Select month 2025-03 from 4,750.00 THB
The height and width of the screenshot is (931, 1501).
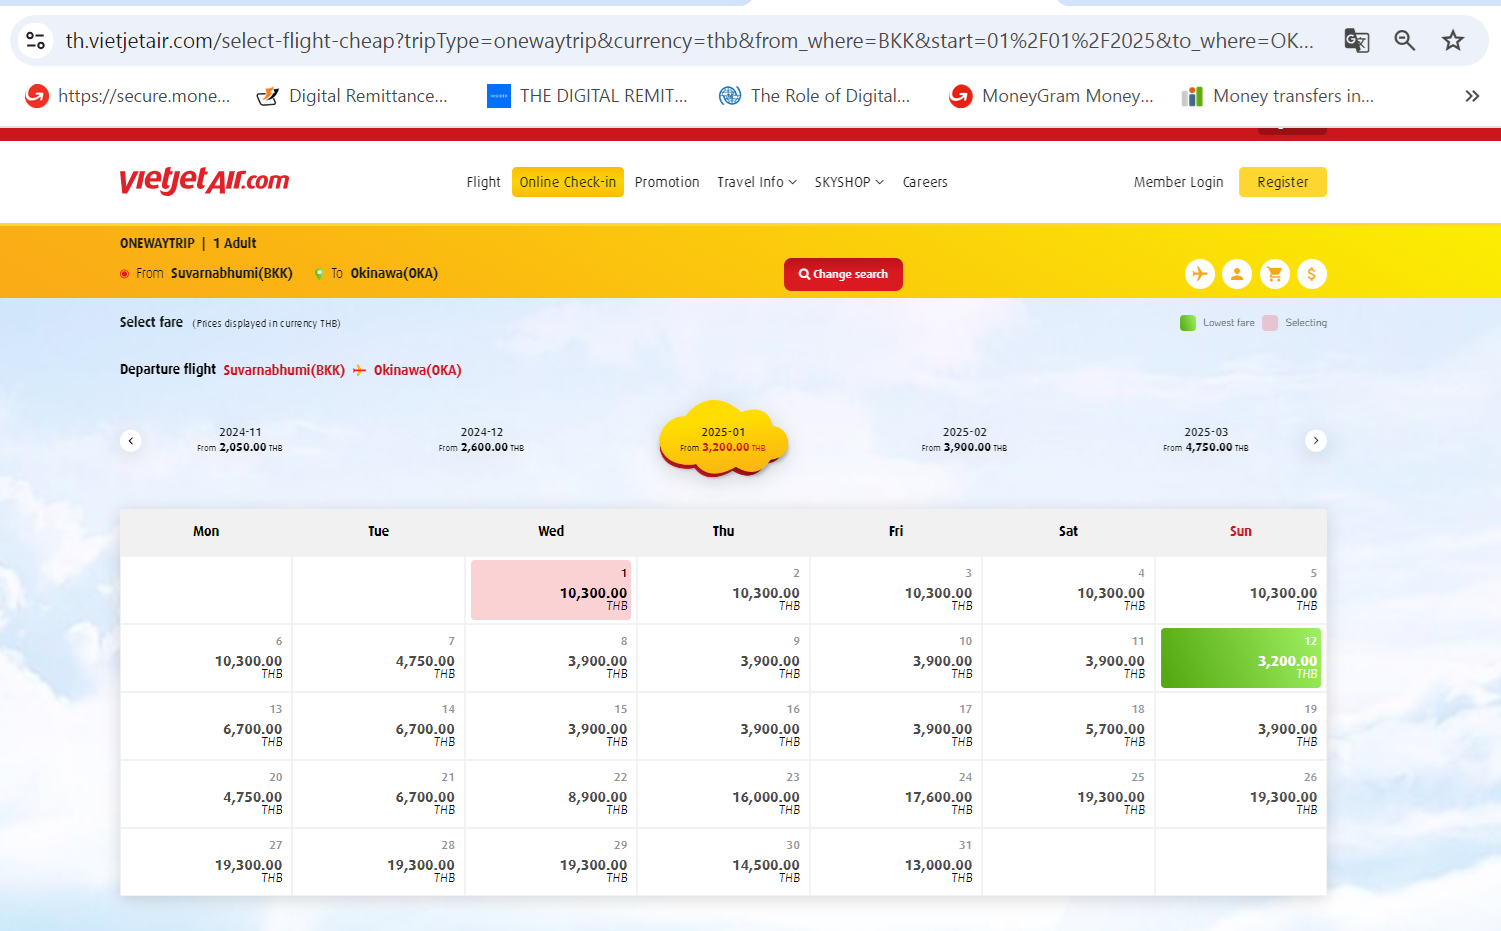1206,440
